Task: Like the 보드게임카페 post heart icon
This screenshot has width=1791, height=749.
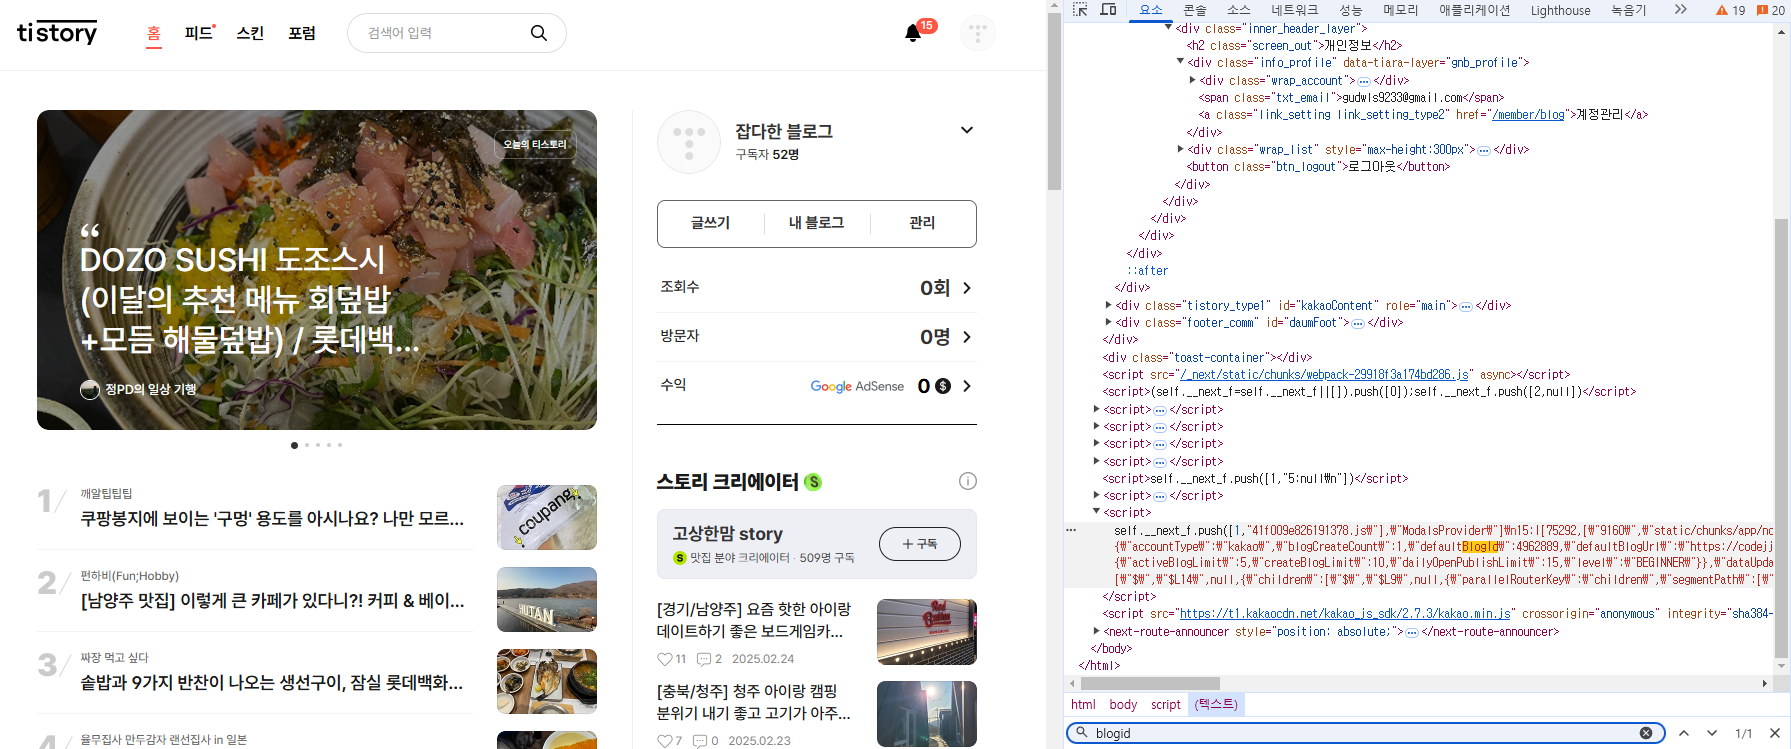Action: (x=665, y=659)
